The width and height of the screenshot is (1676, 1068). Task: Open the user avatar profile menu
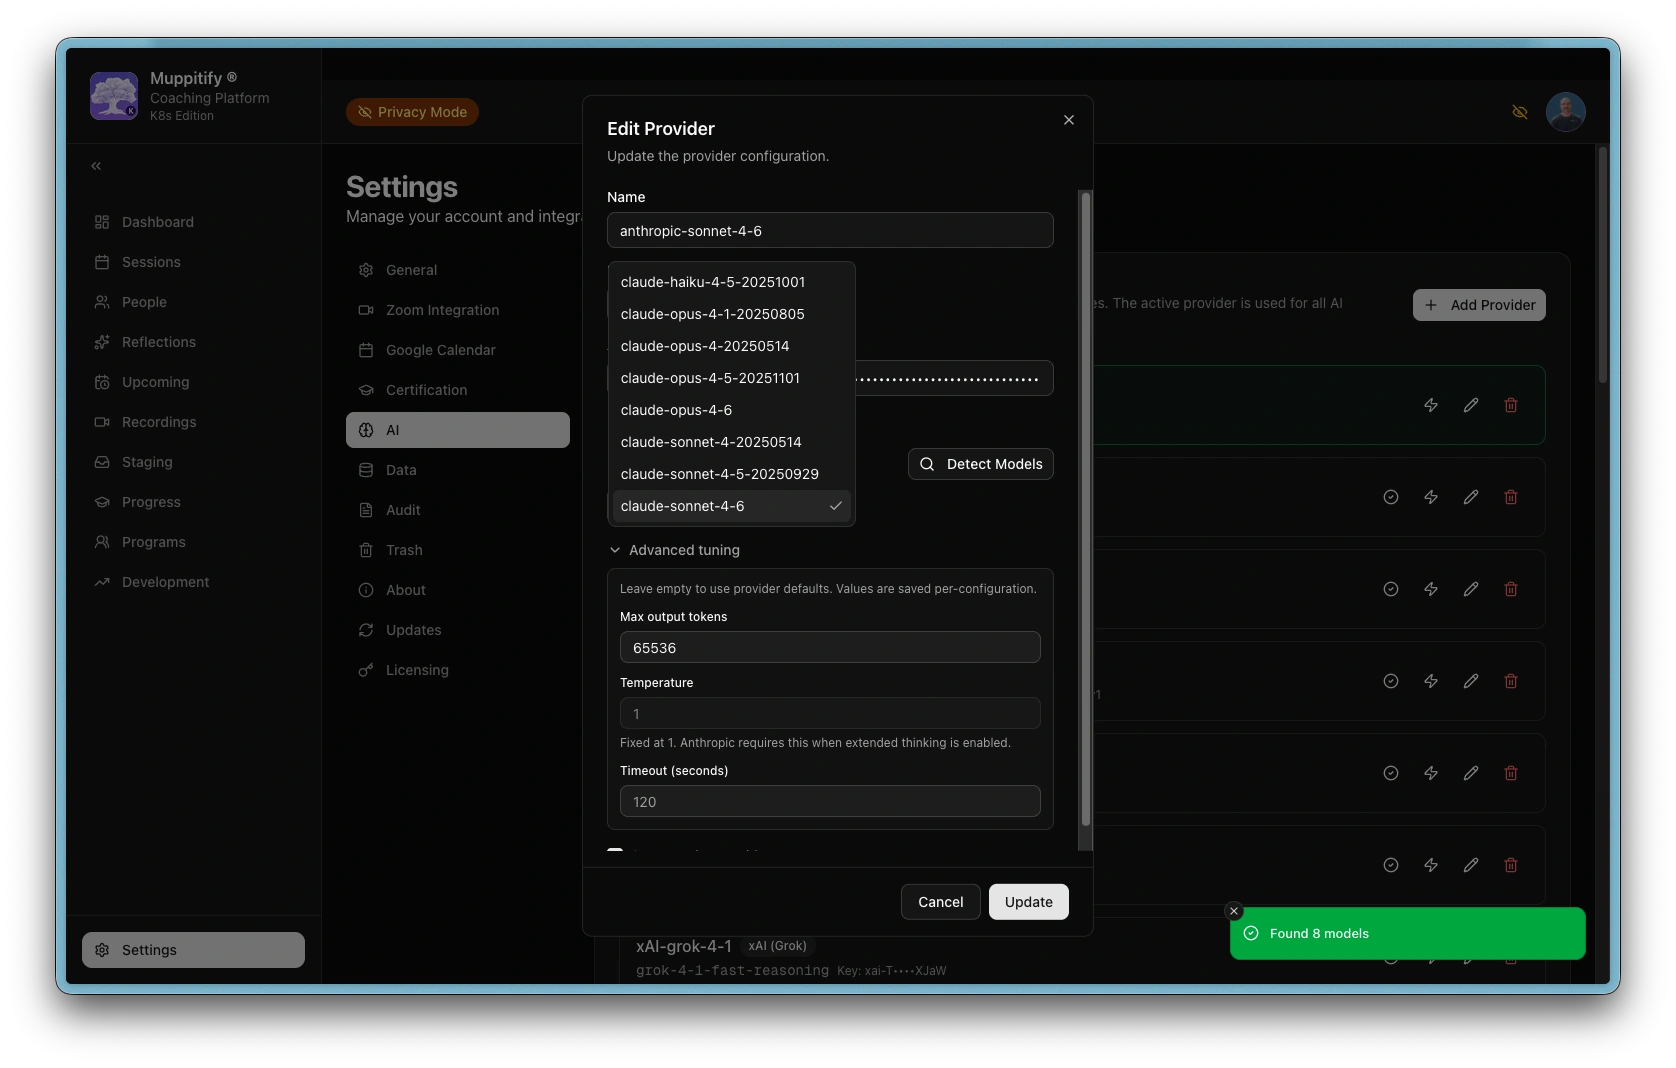[1565, 112]
